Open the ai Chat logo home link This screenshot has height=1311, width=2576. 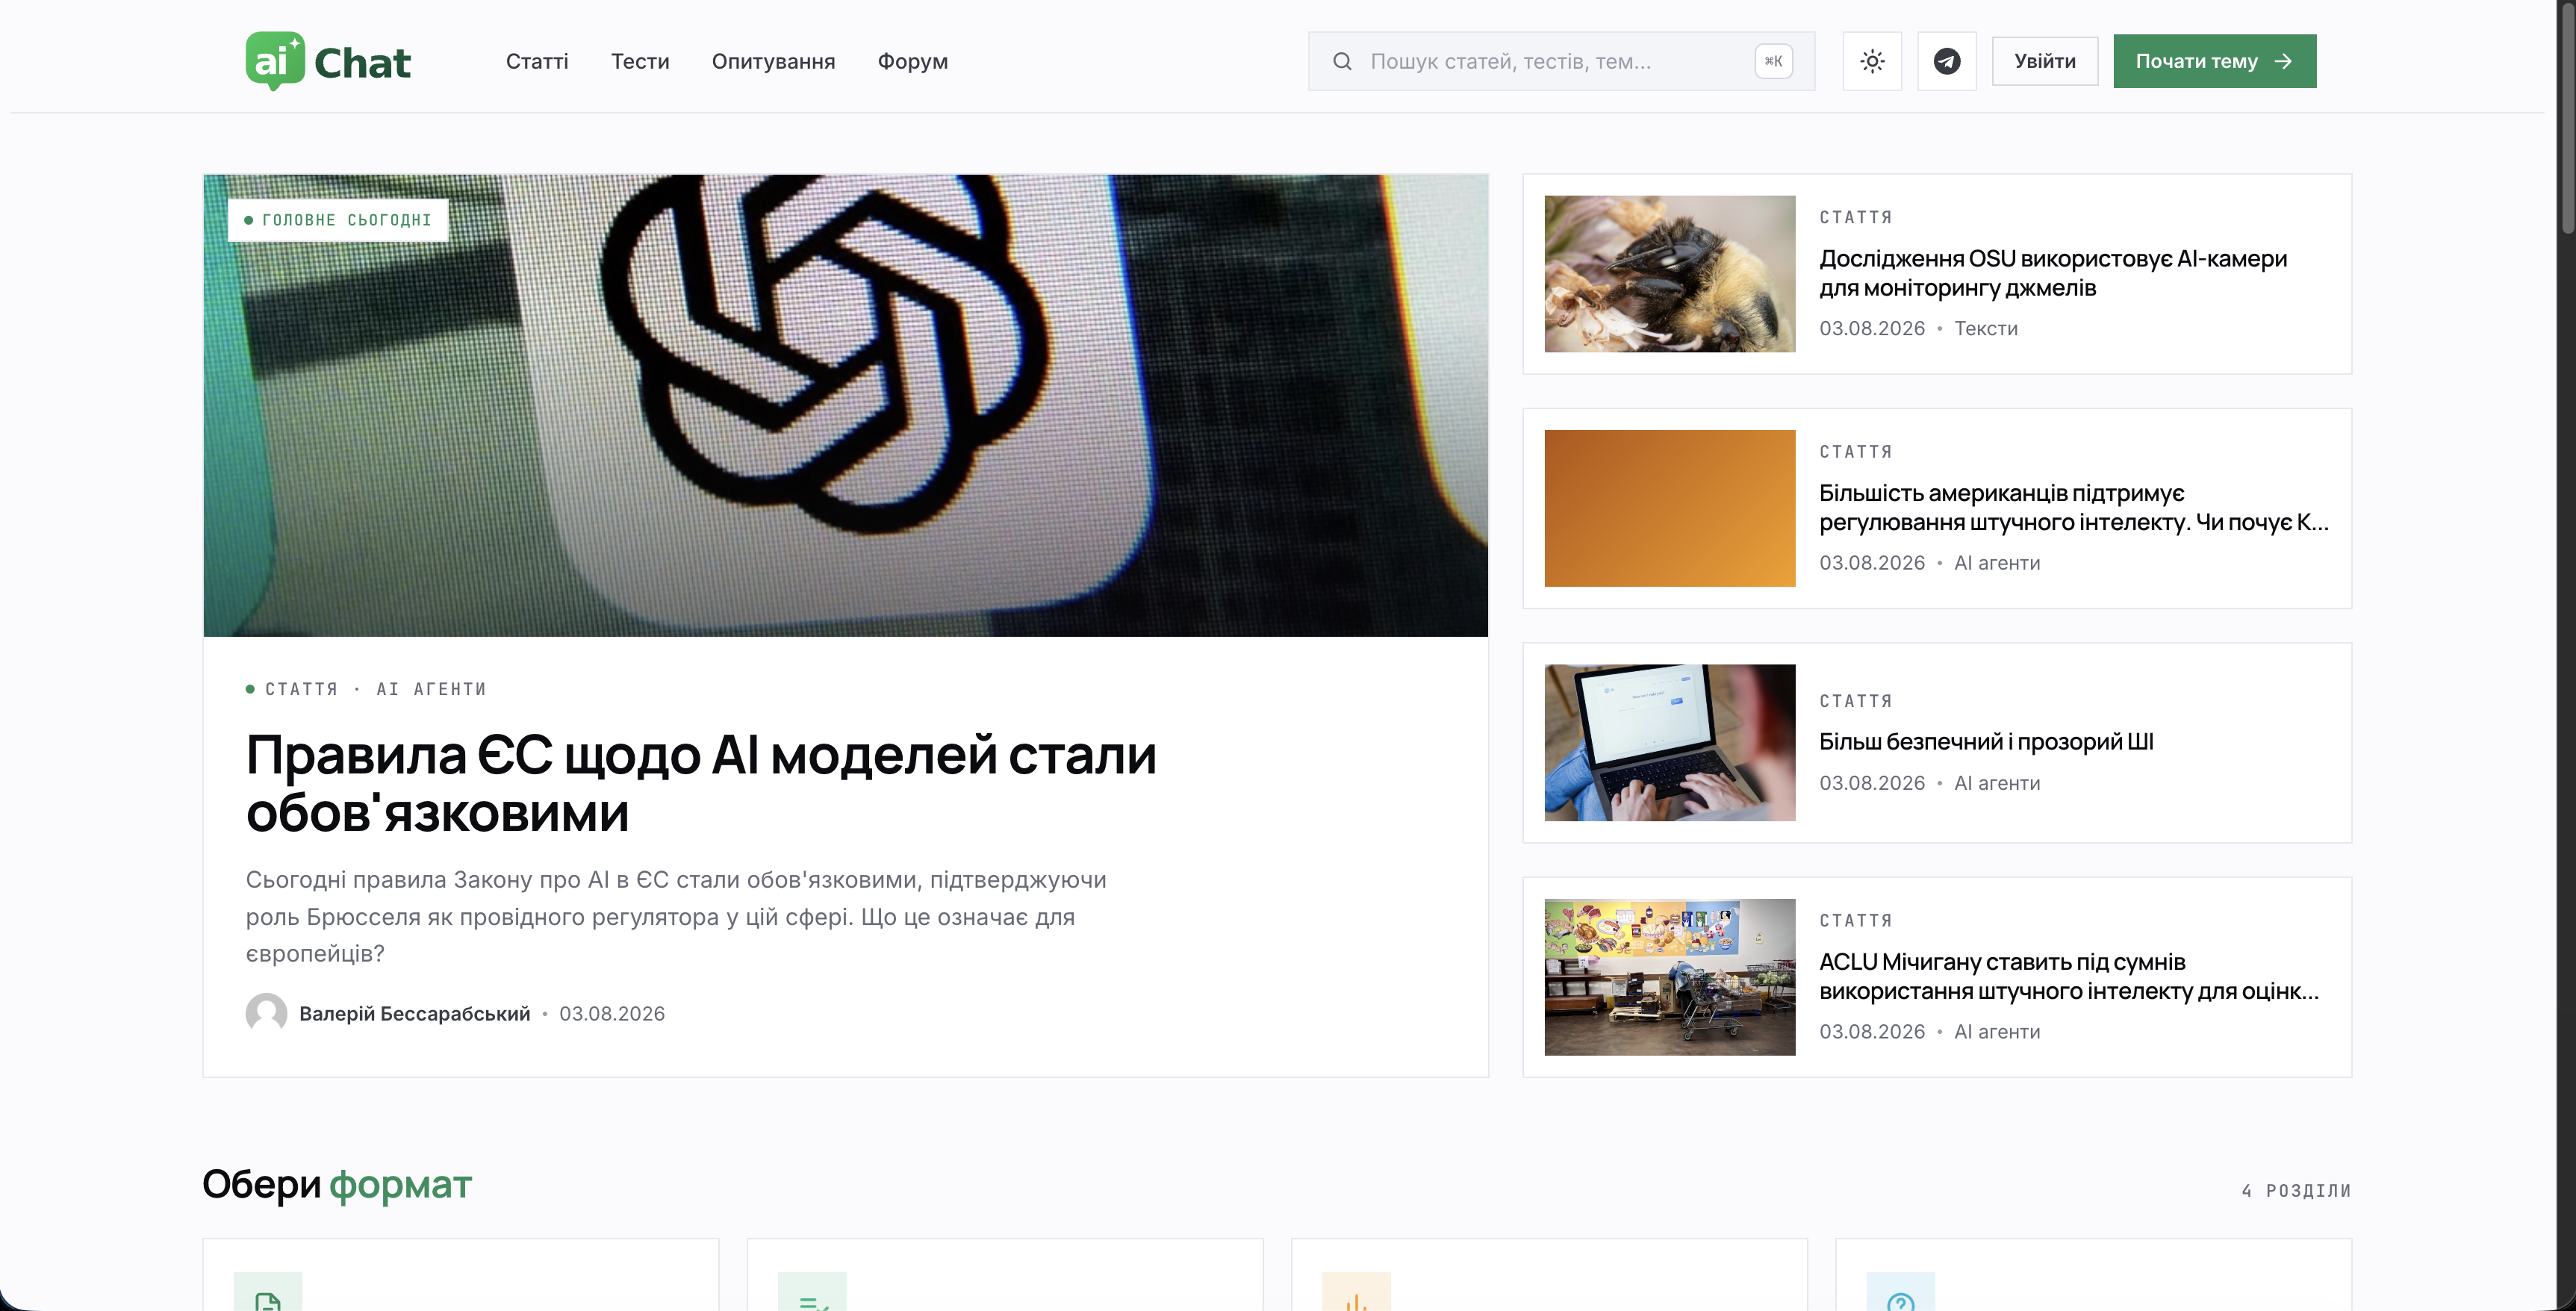point(328,61)
